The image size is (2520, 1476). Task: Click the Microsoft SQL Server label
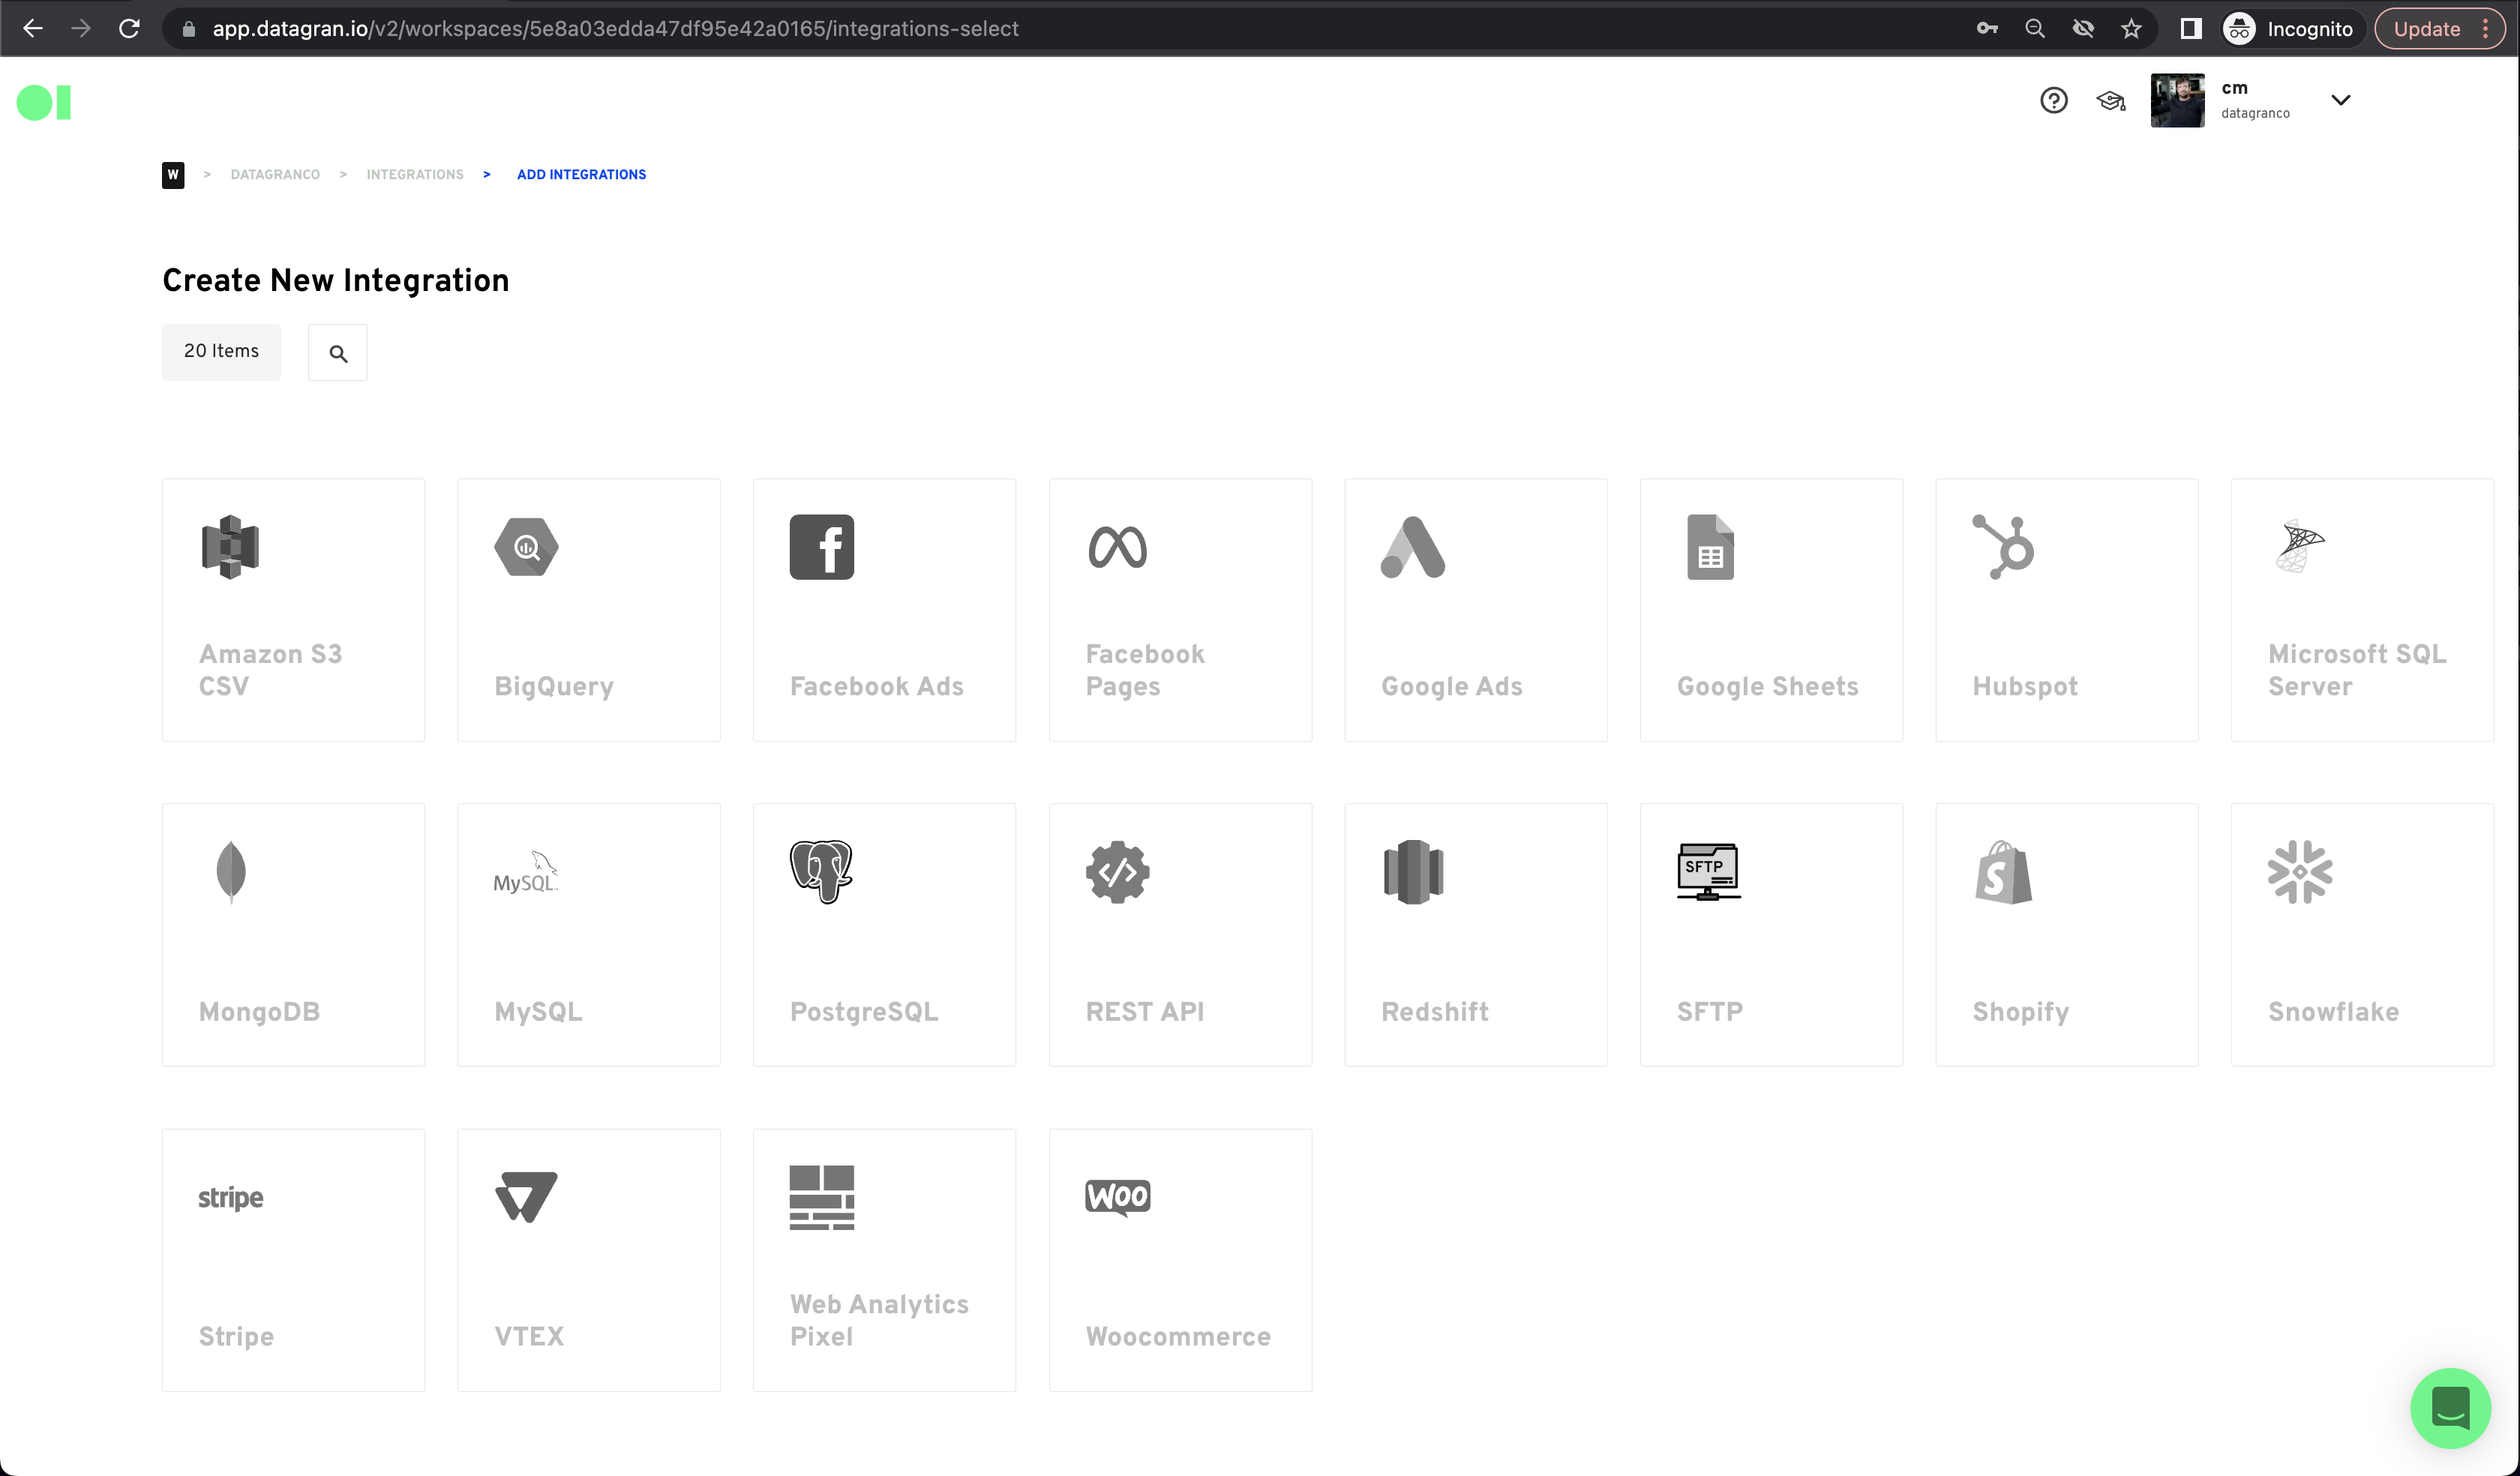2357,670
